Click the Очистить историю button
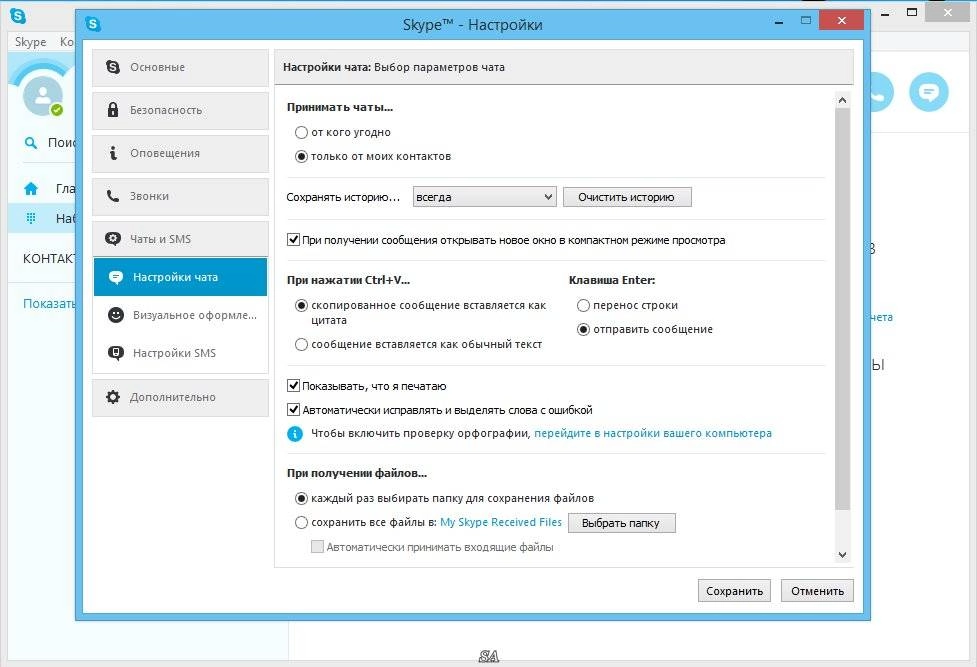The height and width of the screenshot is (667, 977). coord(627,197)
